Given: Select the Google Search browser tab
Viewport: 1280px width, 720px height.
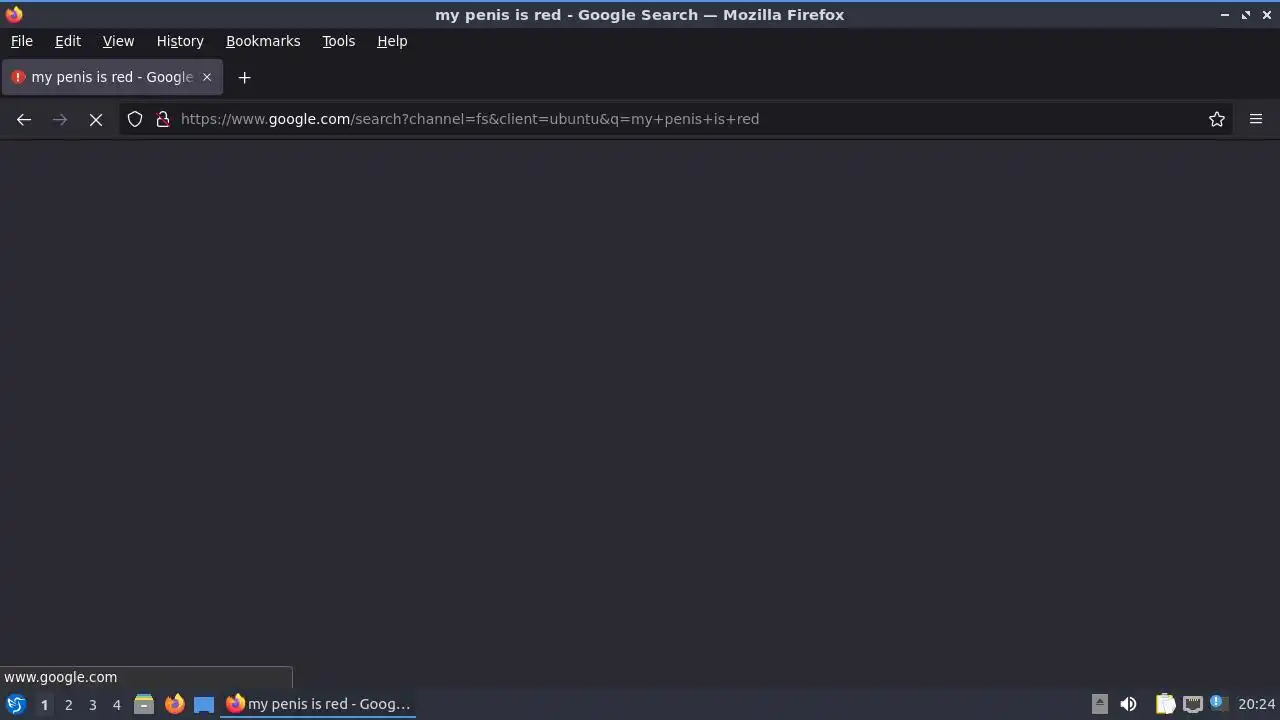Looking at the screenshot, I should [x=112, y=77].
